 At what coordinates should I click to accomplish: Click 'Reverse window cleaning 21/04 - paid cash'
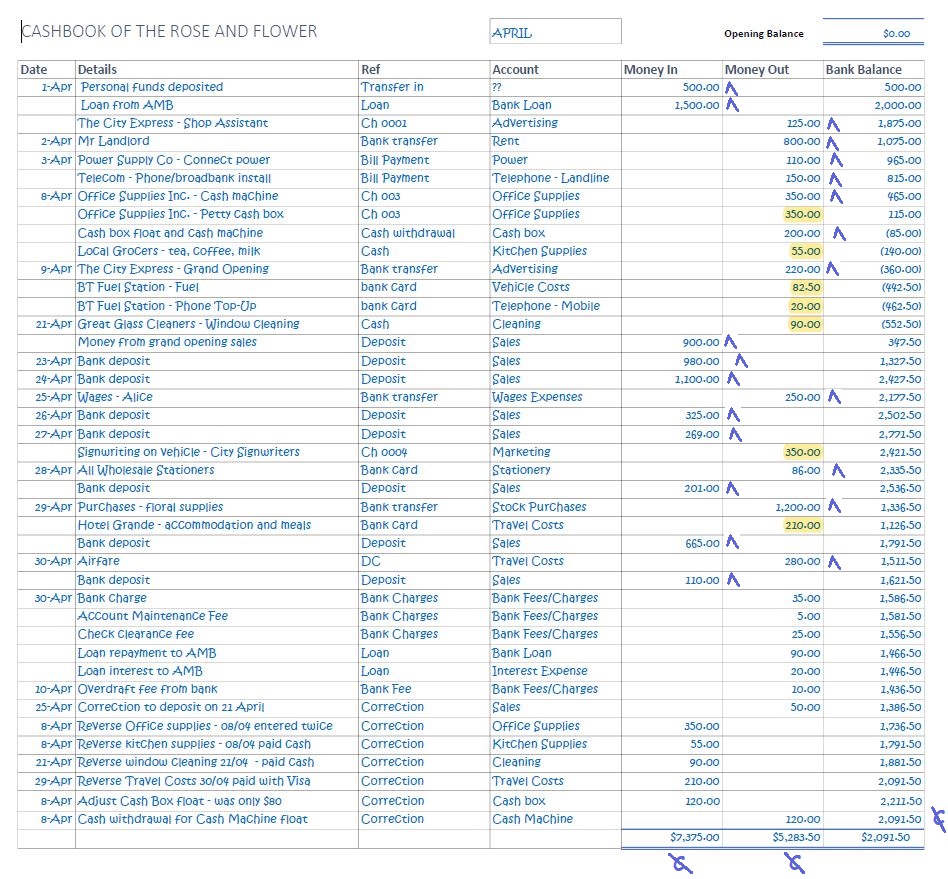click(196, 763)
